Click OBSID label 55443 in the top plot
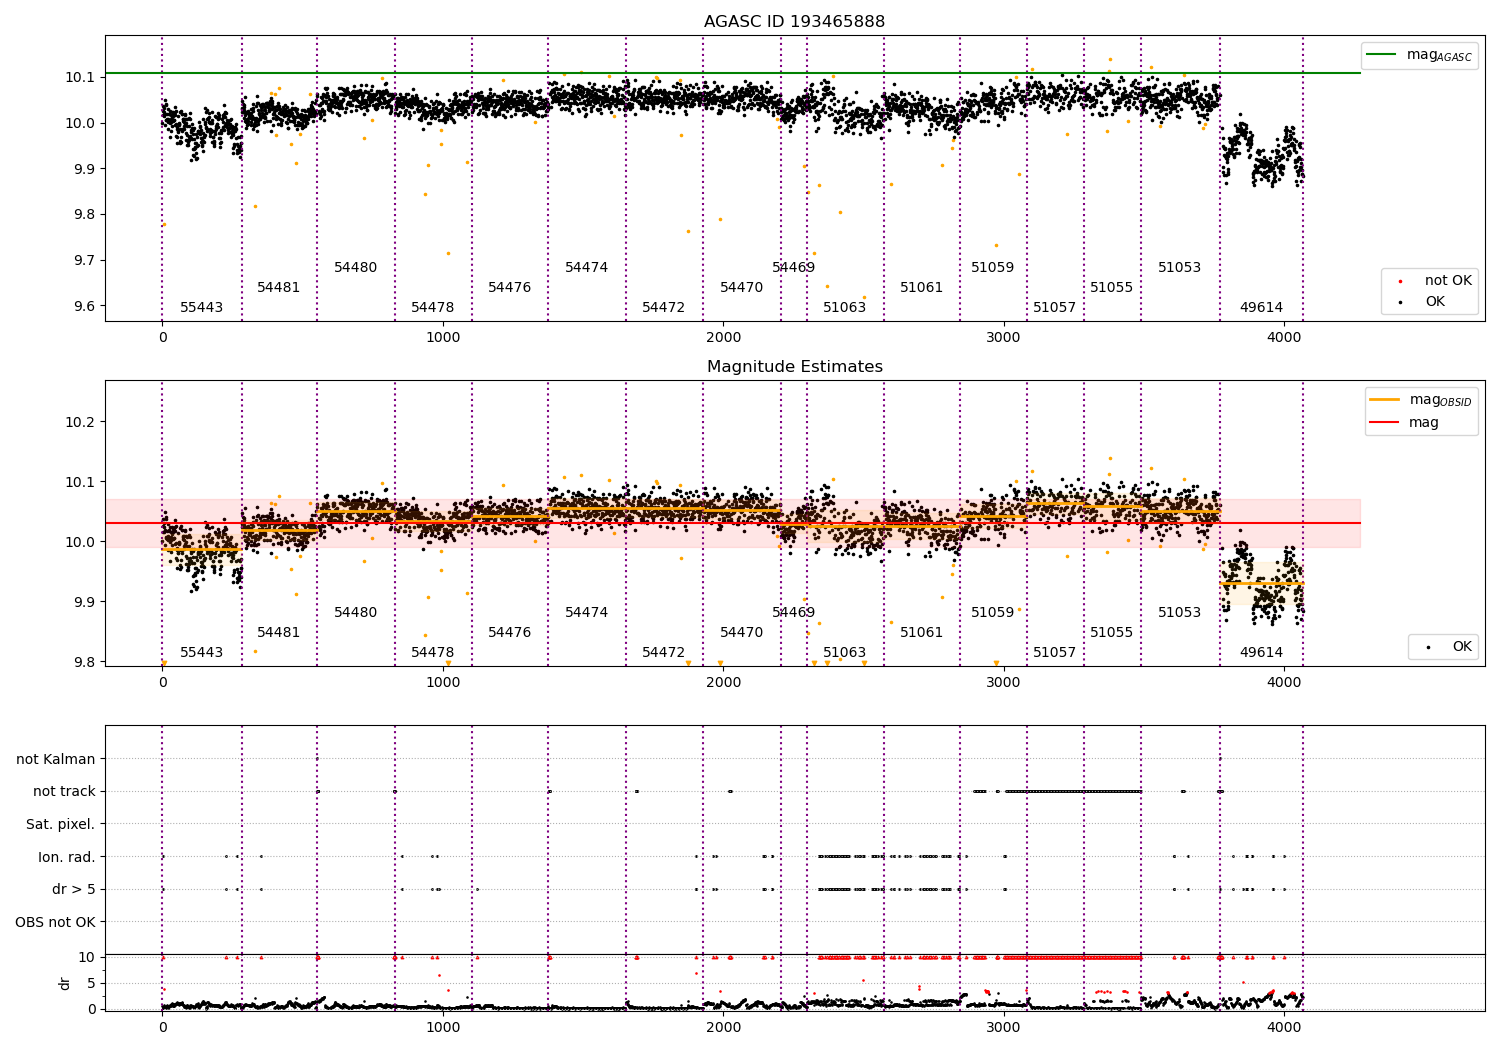The image size is (1500, 1050). pos(202,308)
